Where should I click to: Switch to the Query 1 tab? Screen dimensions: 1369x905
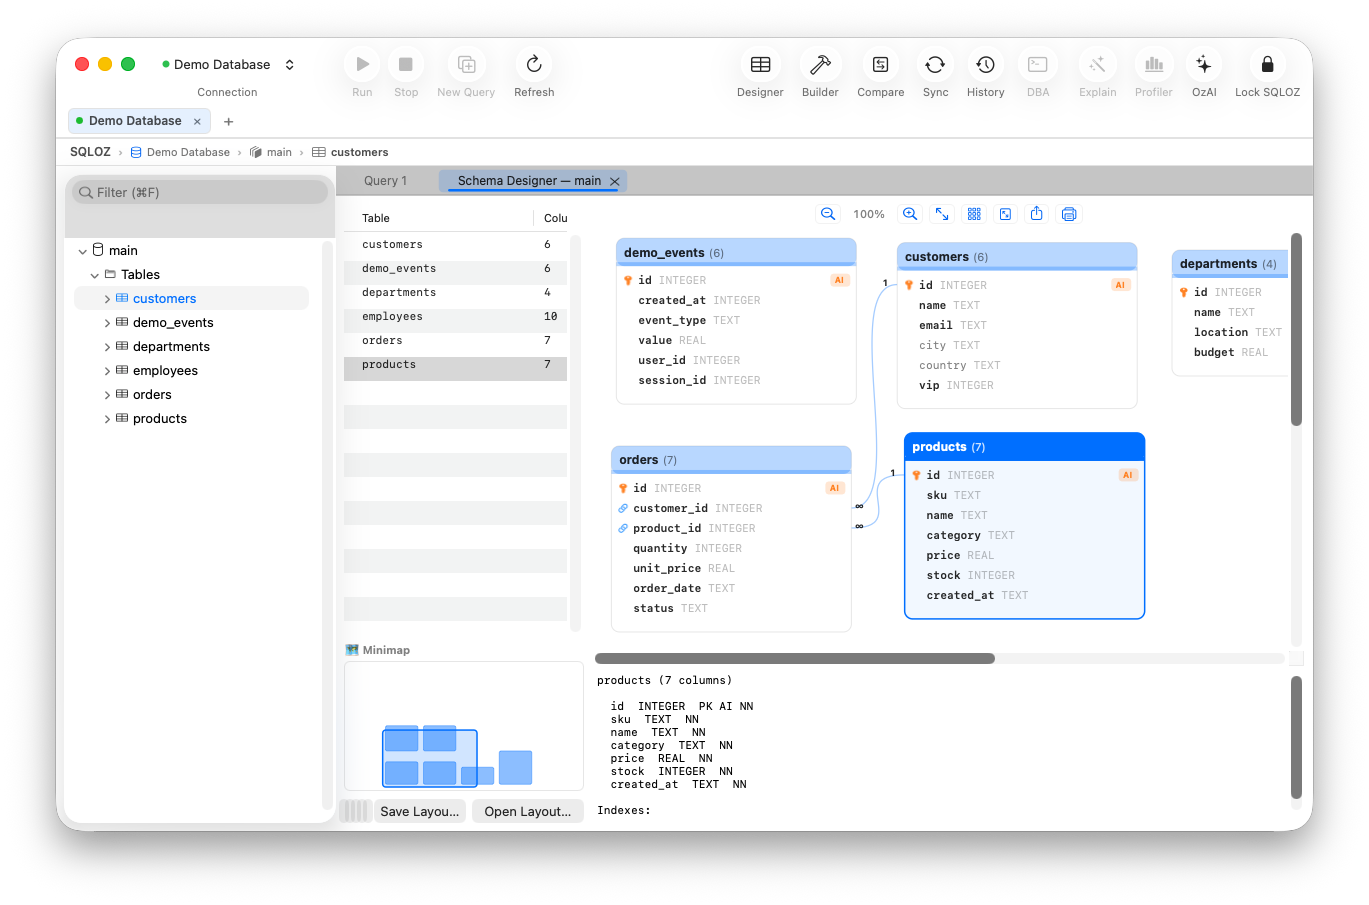point(386,181)
